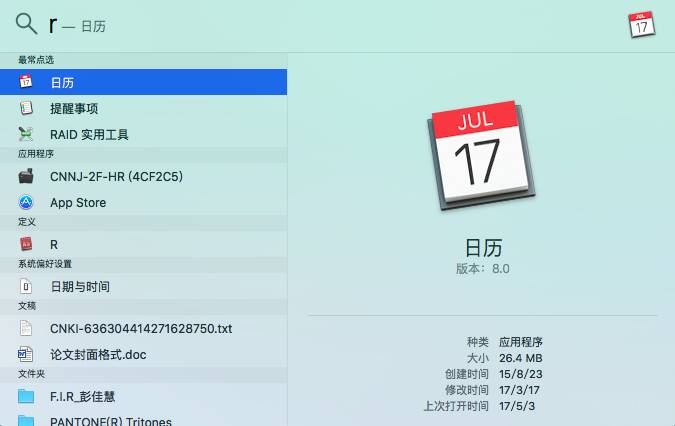Screen dimensions: 675x426
Task: Open the 提醒事项 Reminders result
Action: pyautogui.click(x=74, y=108)
